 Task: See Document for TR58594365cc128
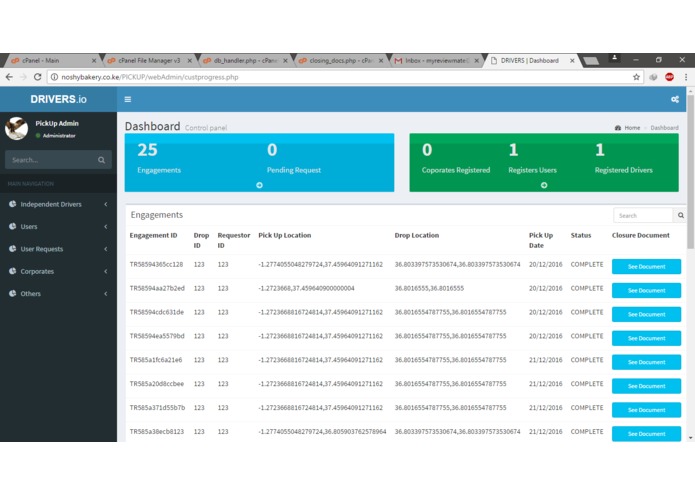[x=646, y=267]
